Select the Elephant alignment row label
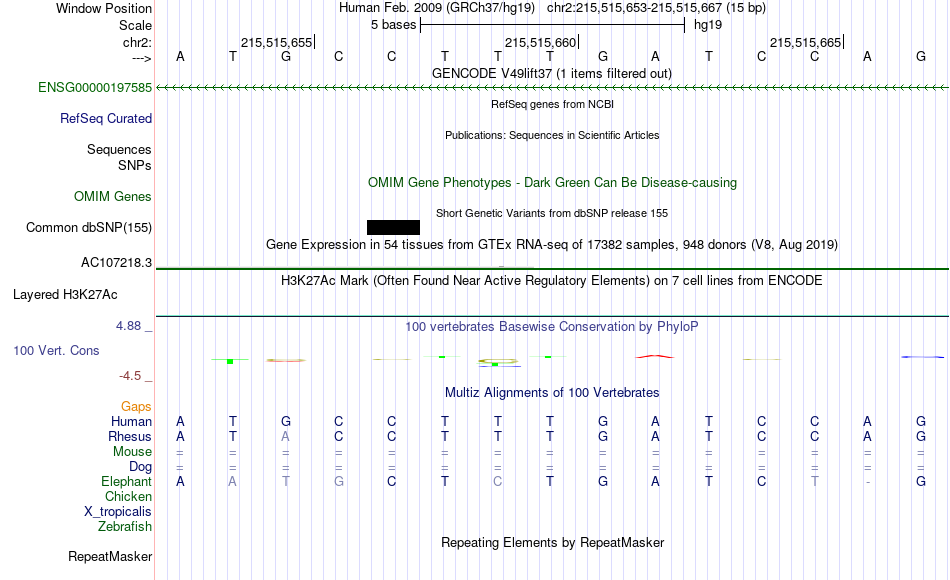The image size is (950, 580). [127, 481]
